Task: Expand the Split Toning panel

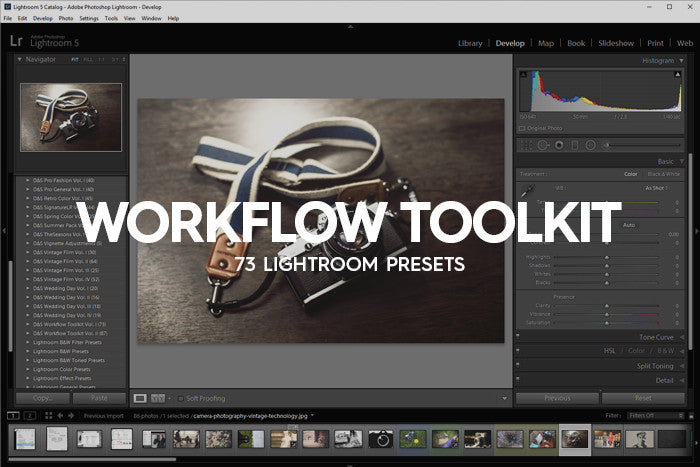Action: point(682,366)
